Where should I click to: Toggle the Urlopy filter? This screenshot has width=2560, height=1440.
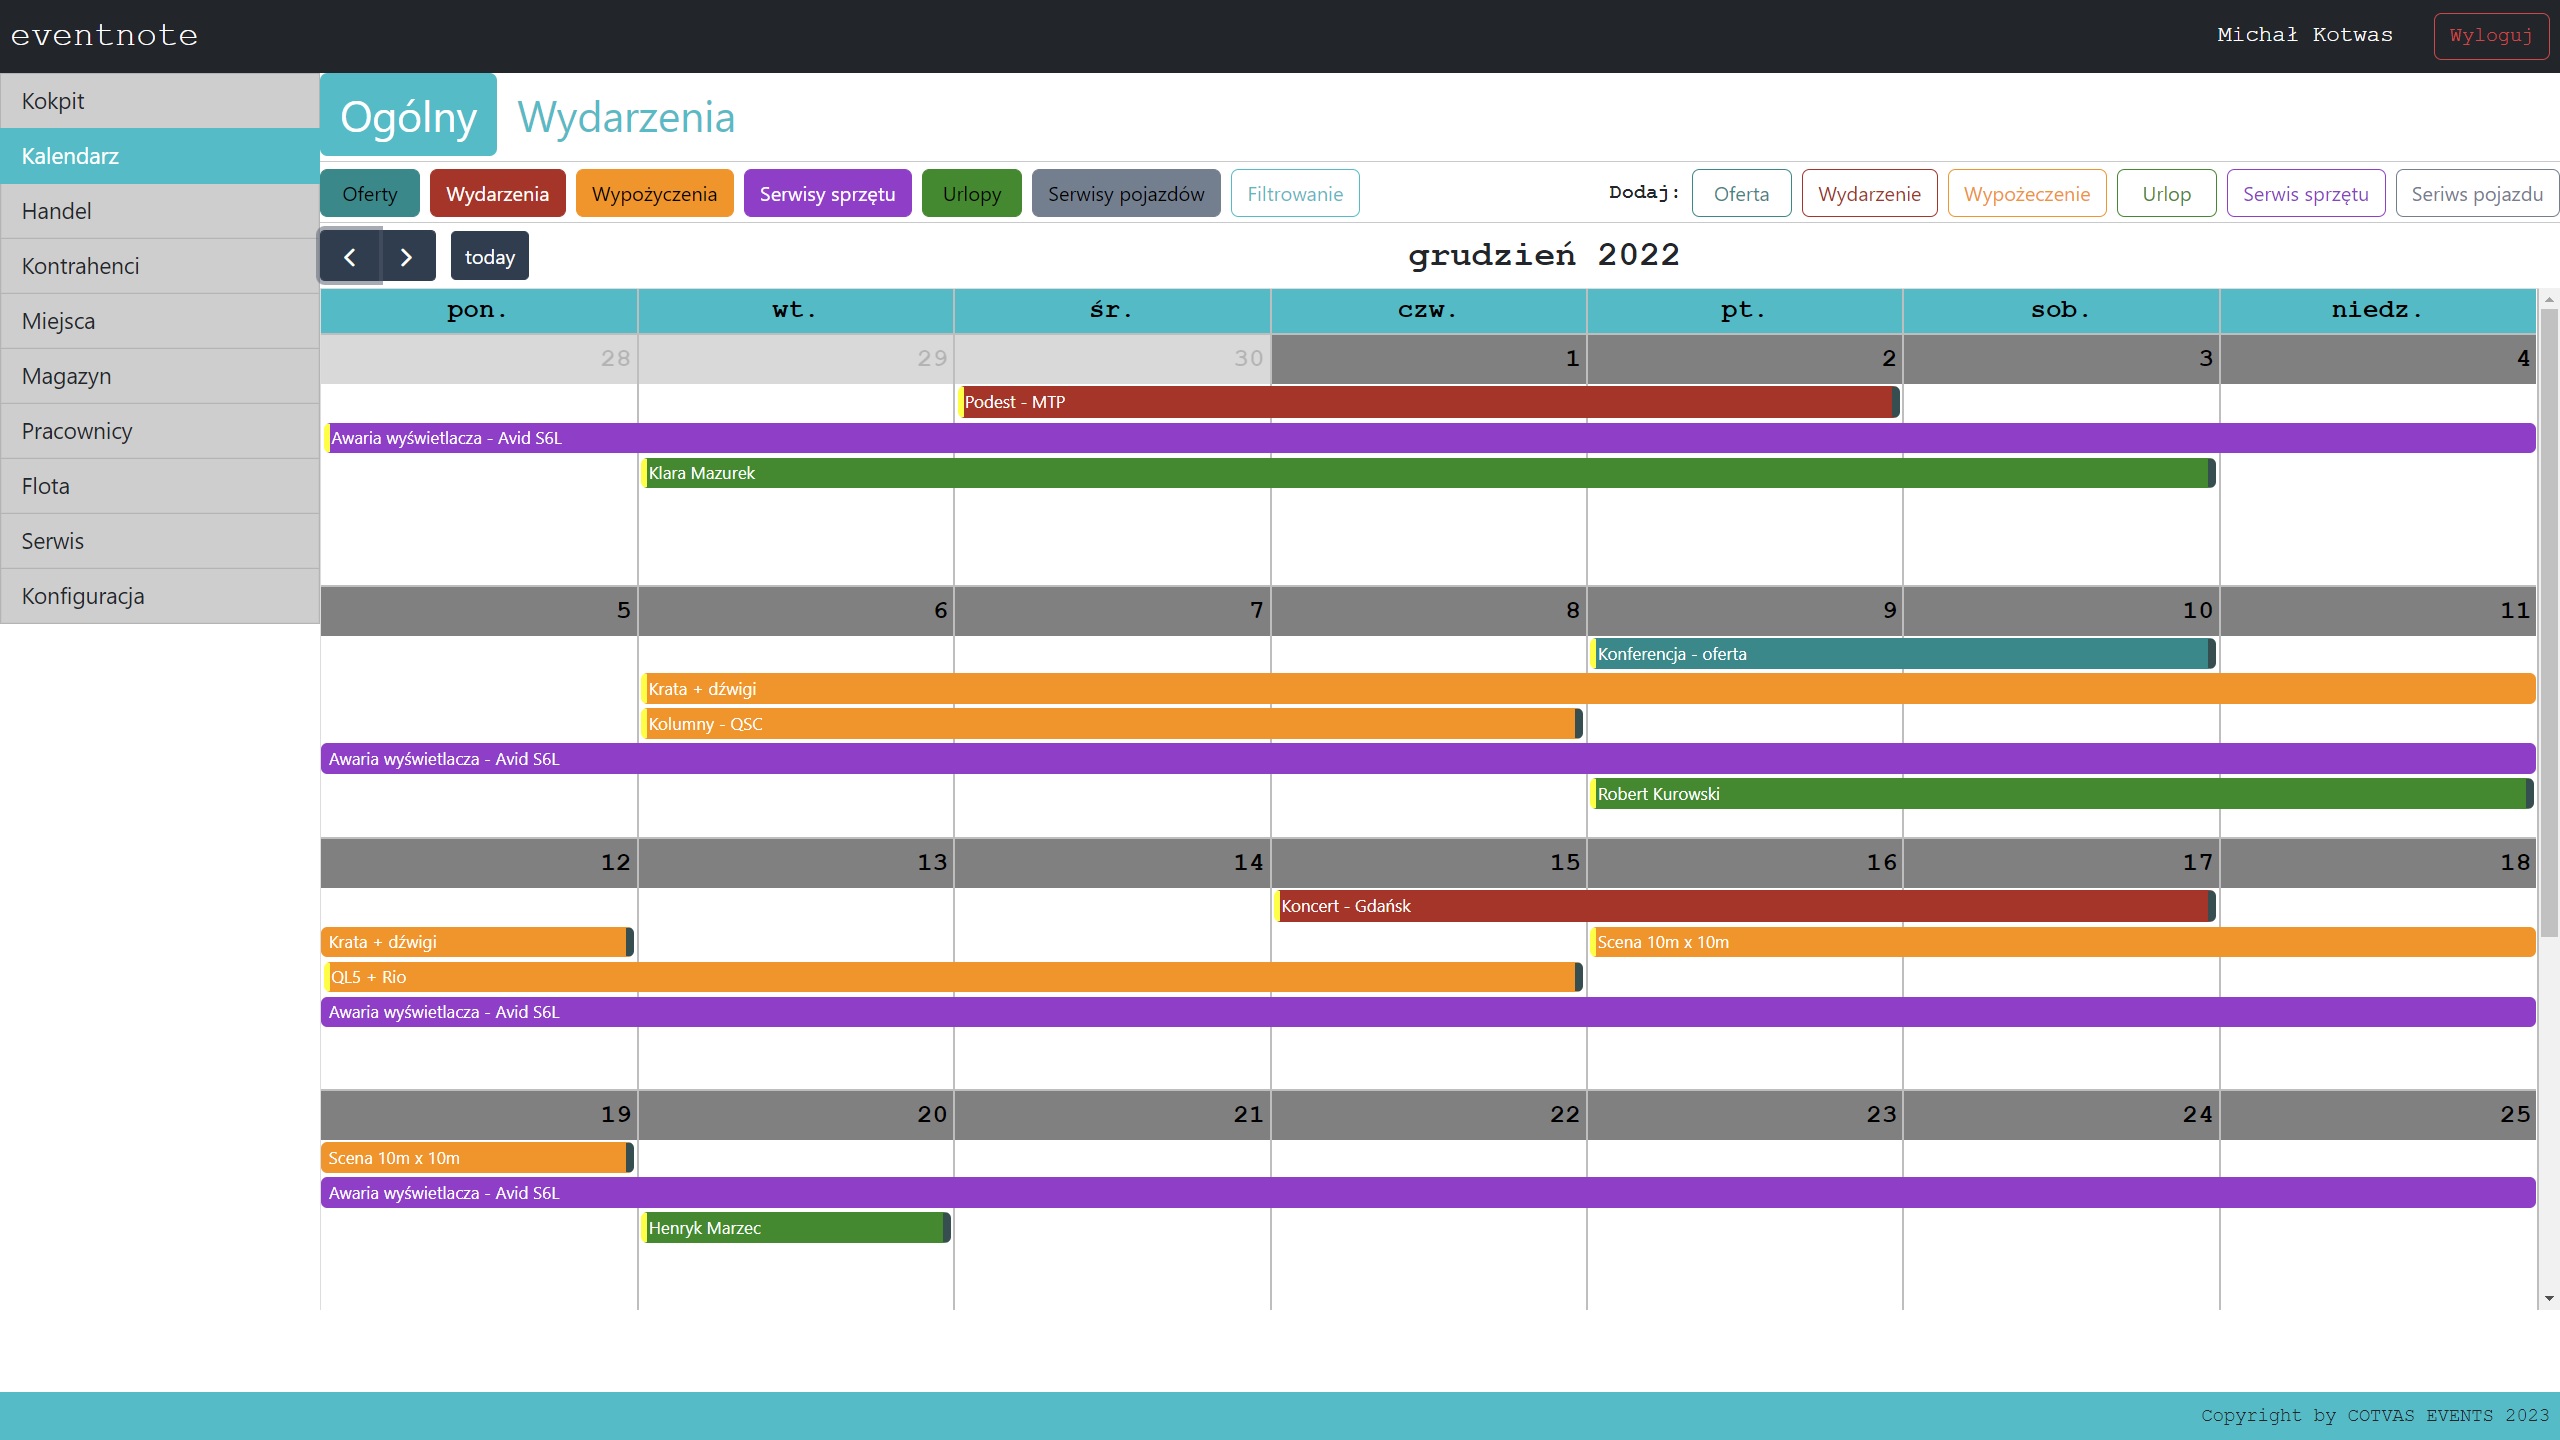tap(971, 194)
